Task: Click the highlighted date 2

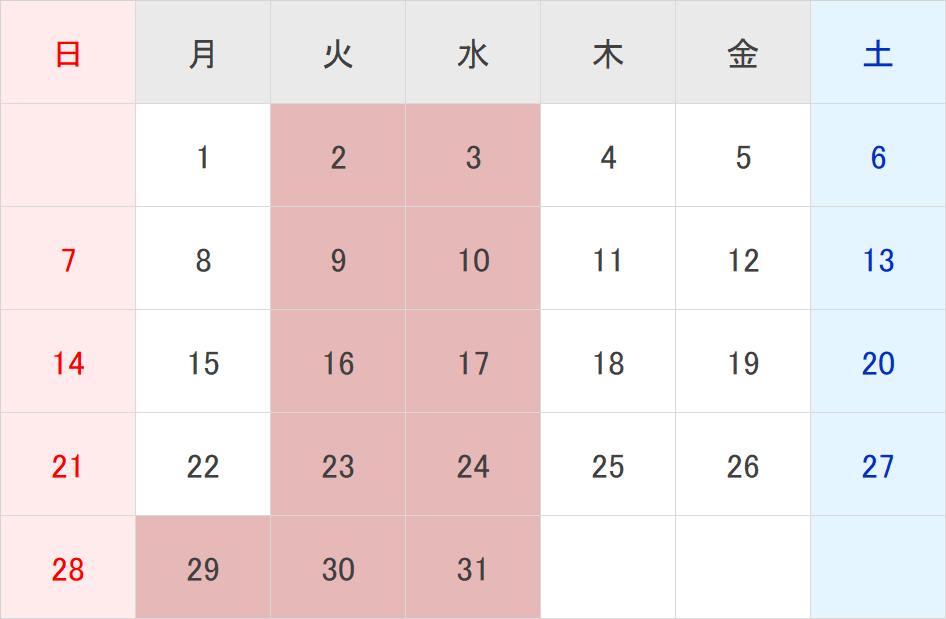Action: (x=338, y=157)
